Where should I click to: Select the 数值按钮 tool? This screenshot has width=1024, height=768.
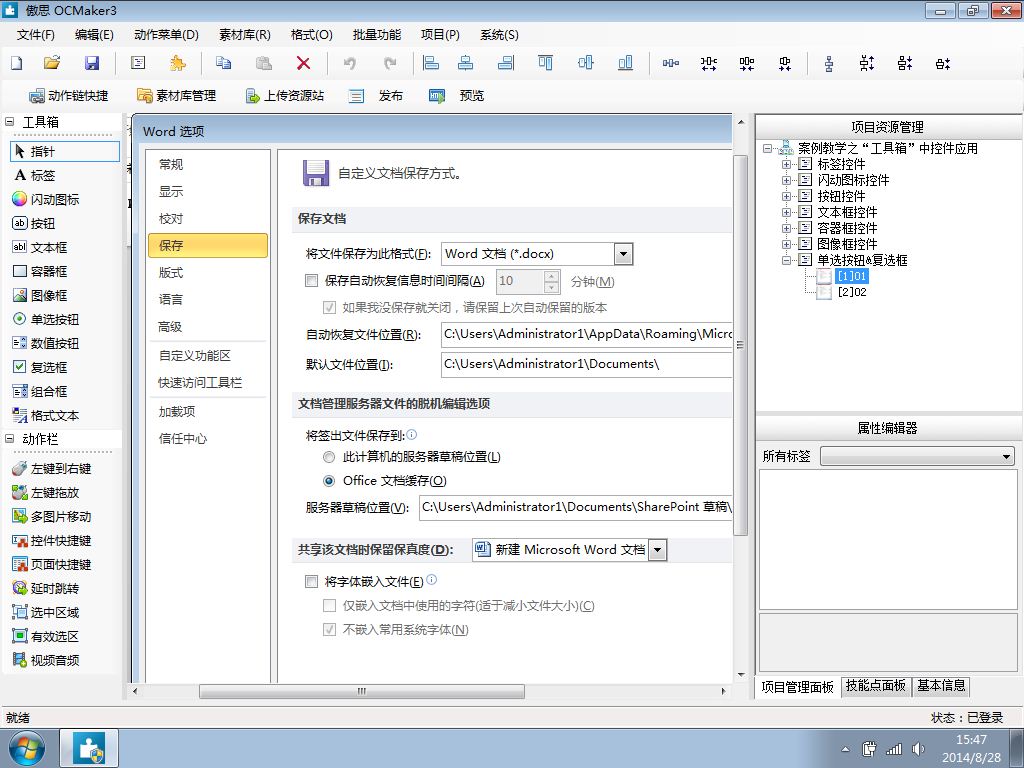(x=46, y=344)
